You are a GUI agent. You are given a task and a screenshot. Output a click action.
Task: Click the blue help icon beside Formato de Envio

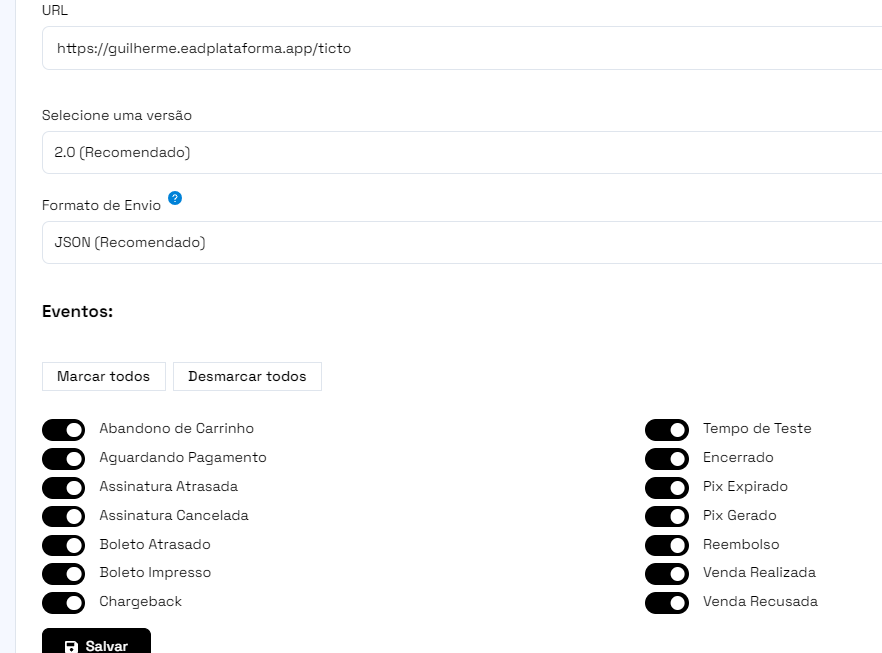pyautogui.click(x=175, y=198)
